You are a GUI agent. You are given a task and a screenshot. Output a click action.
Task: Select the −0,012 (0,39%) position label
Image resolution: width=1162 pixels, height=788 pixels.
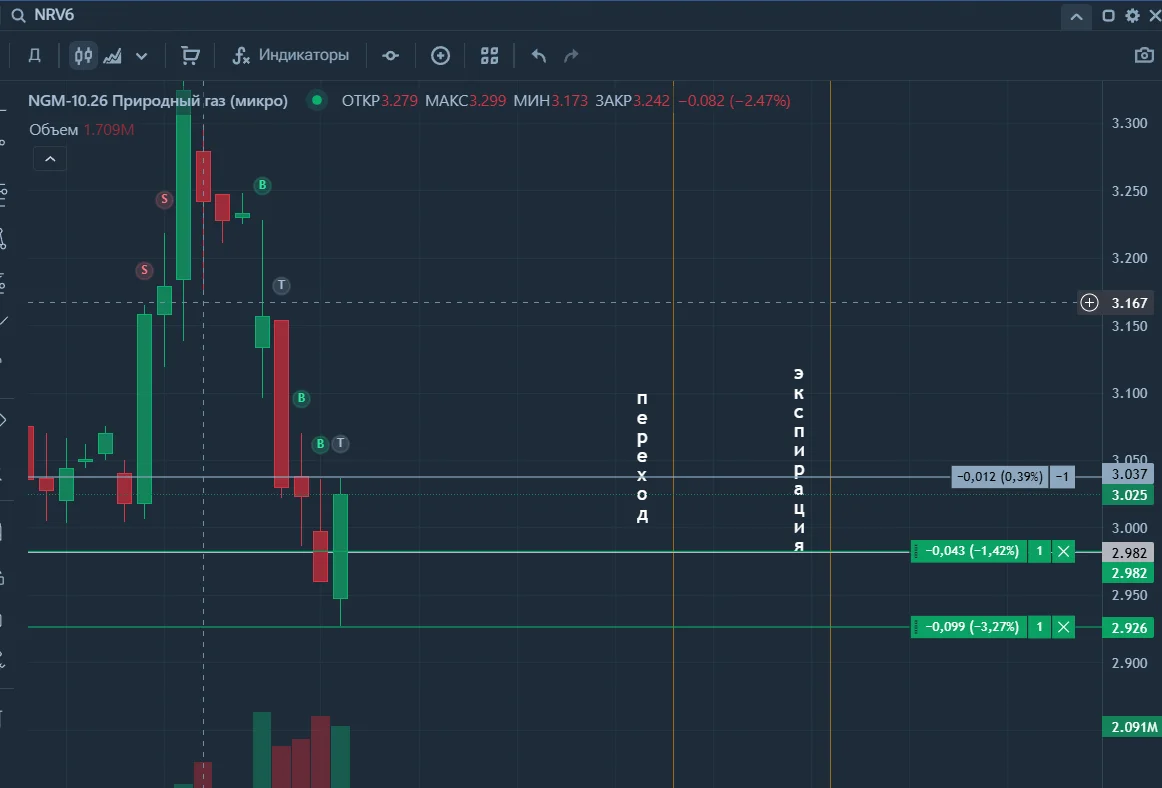[x=1000, y=477]
